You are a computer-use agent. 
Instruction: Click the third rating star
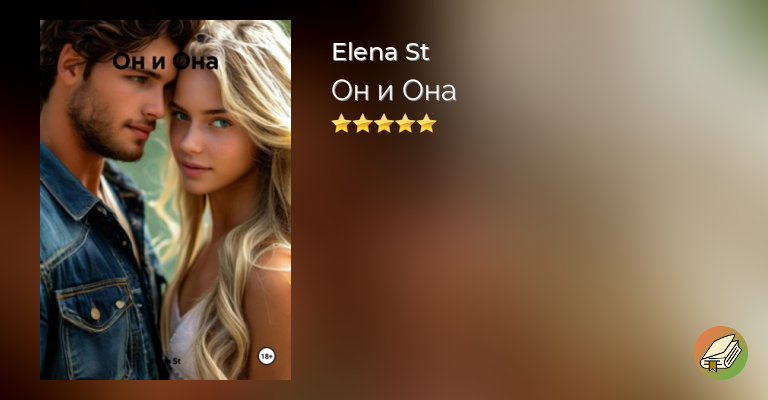[x=384, y=123]
